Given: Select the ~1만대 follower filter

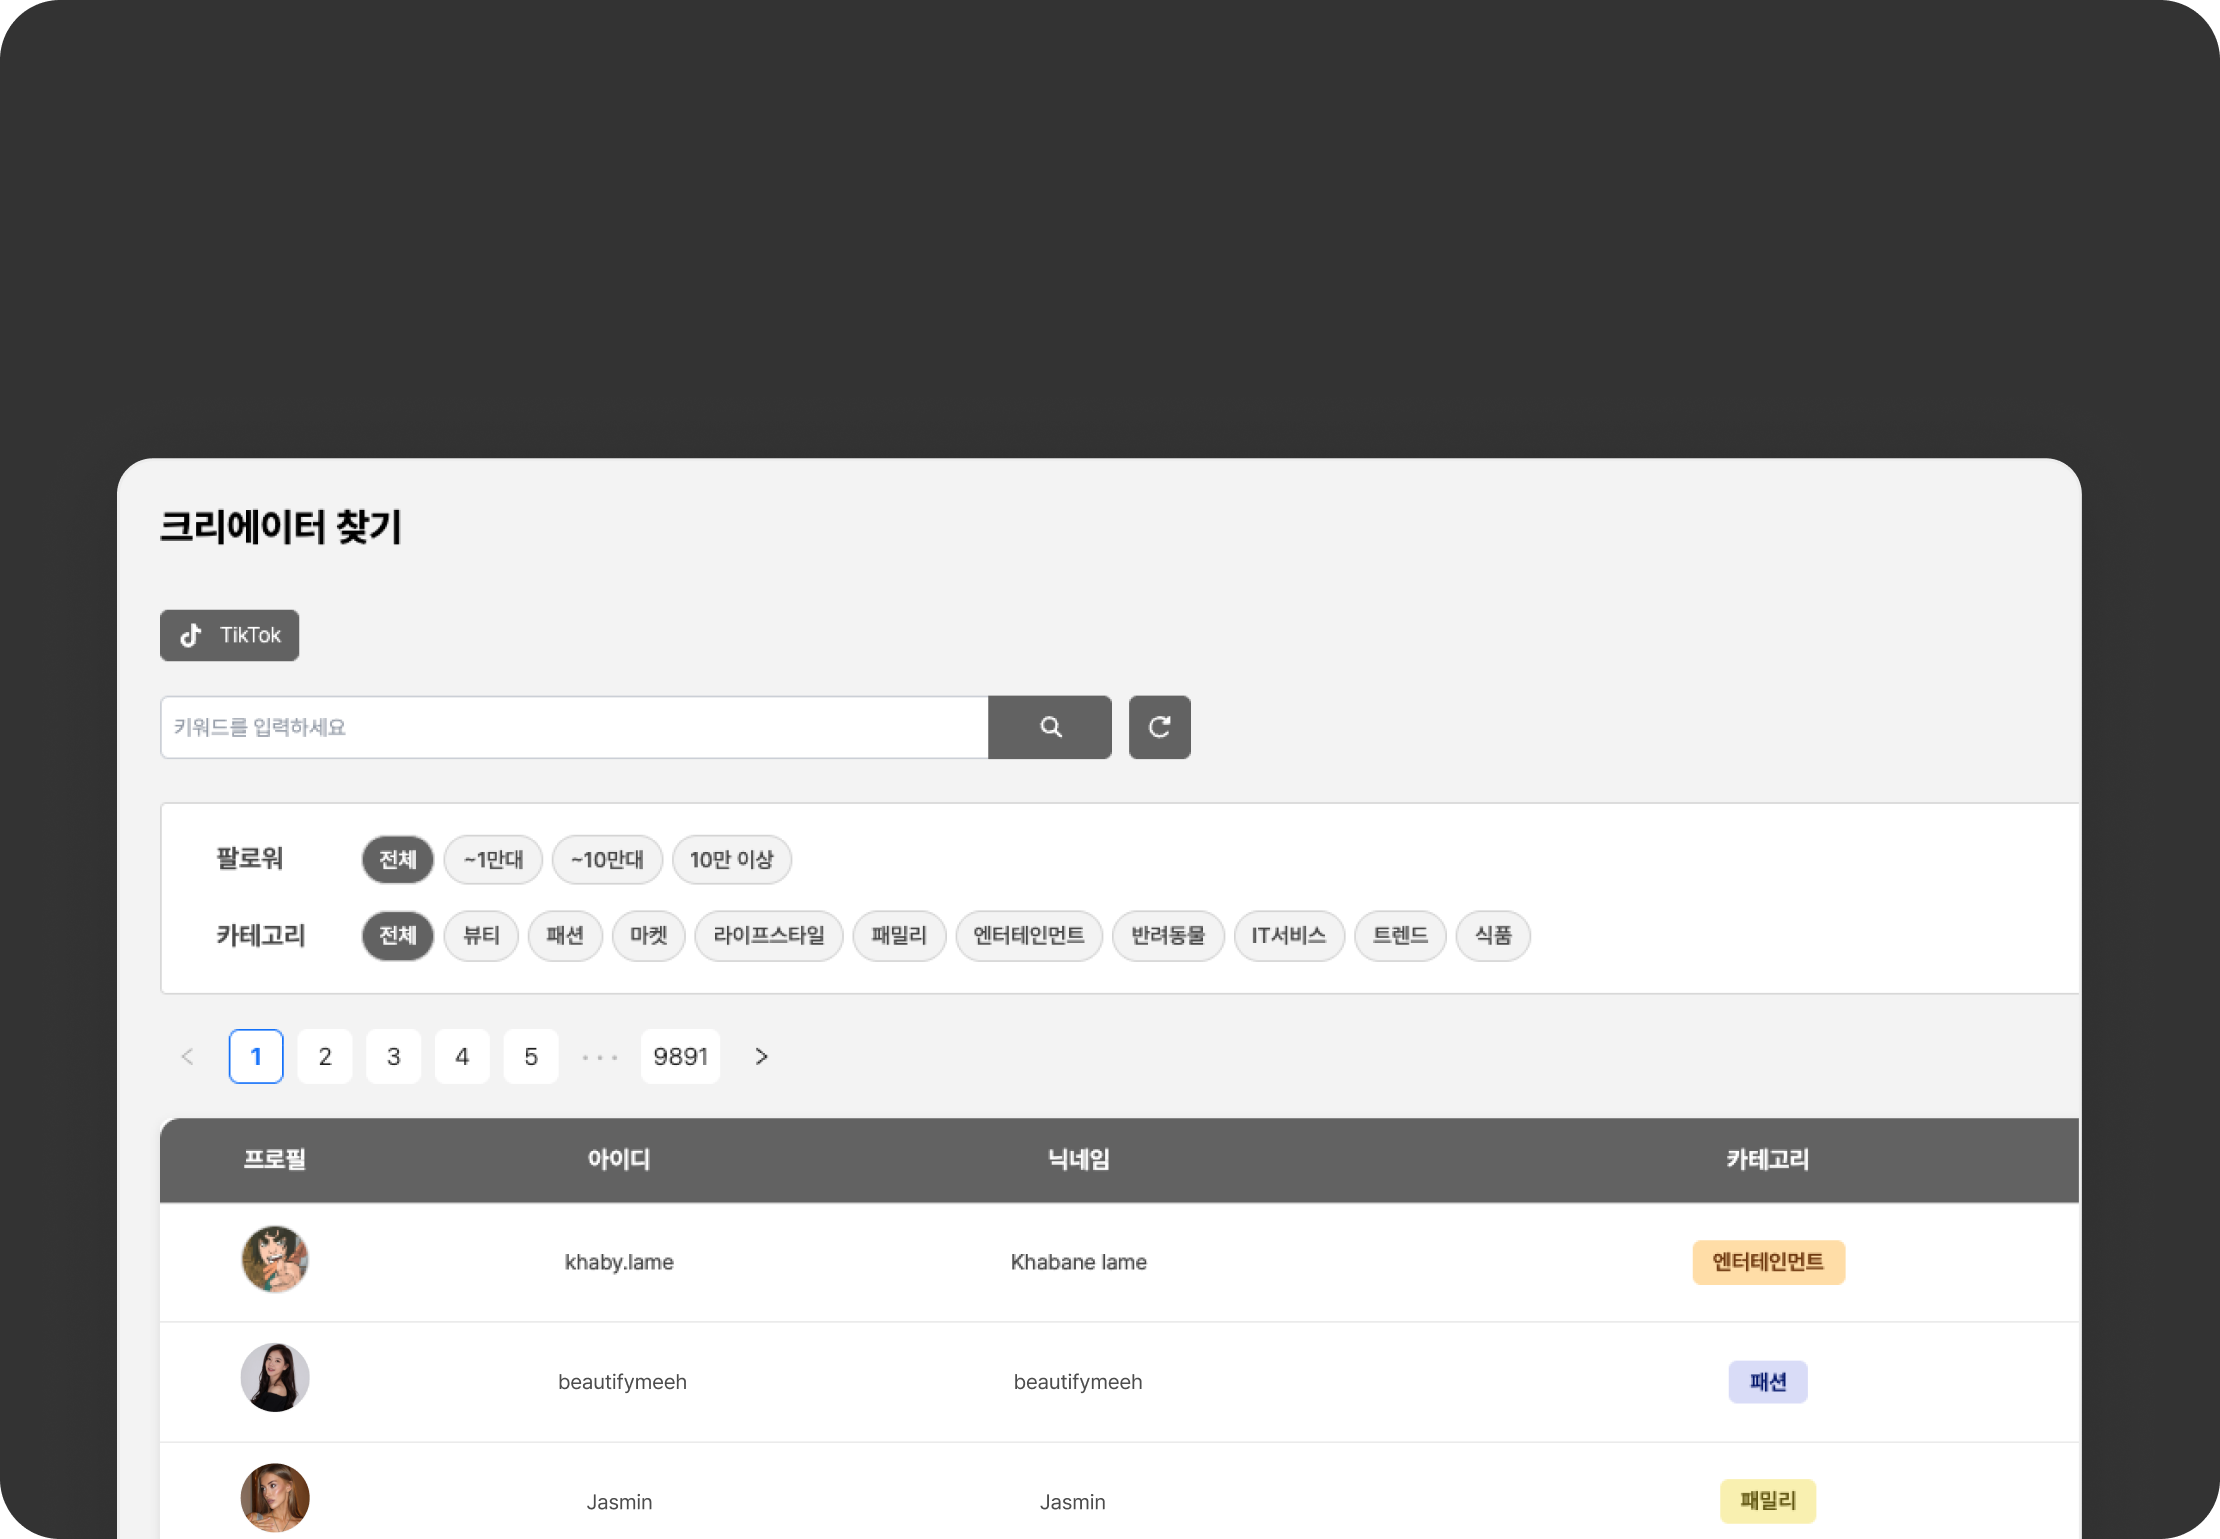Looking at the screenshot, I should tap(493, 860).
